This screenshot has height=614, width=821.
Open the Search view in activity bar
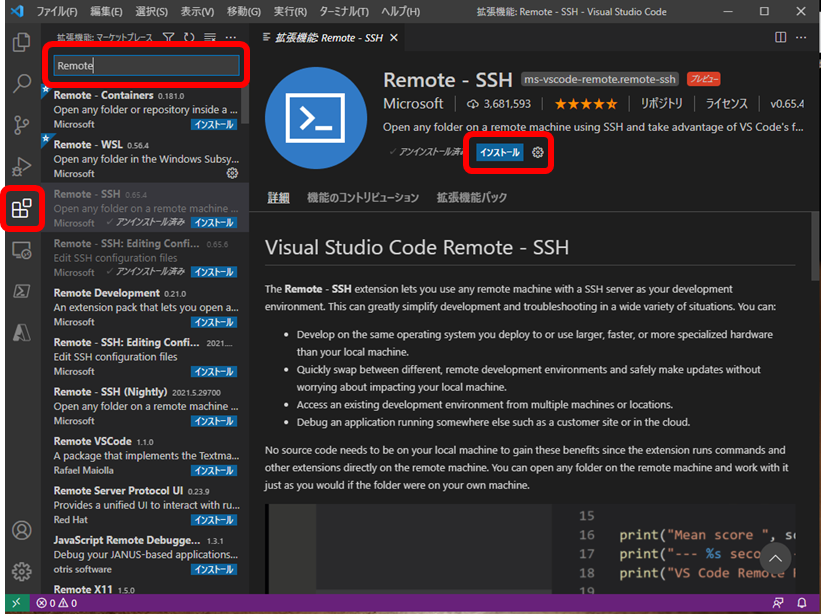pyautogui.click(x=21, y=83)
